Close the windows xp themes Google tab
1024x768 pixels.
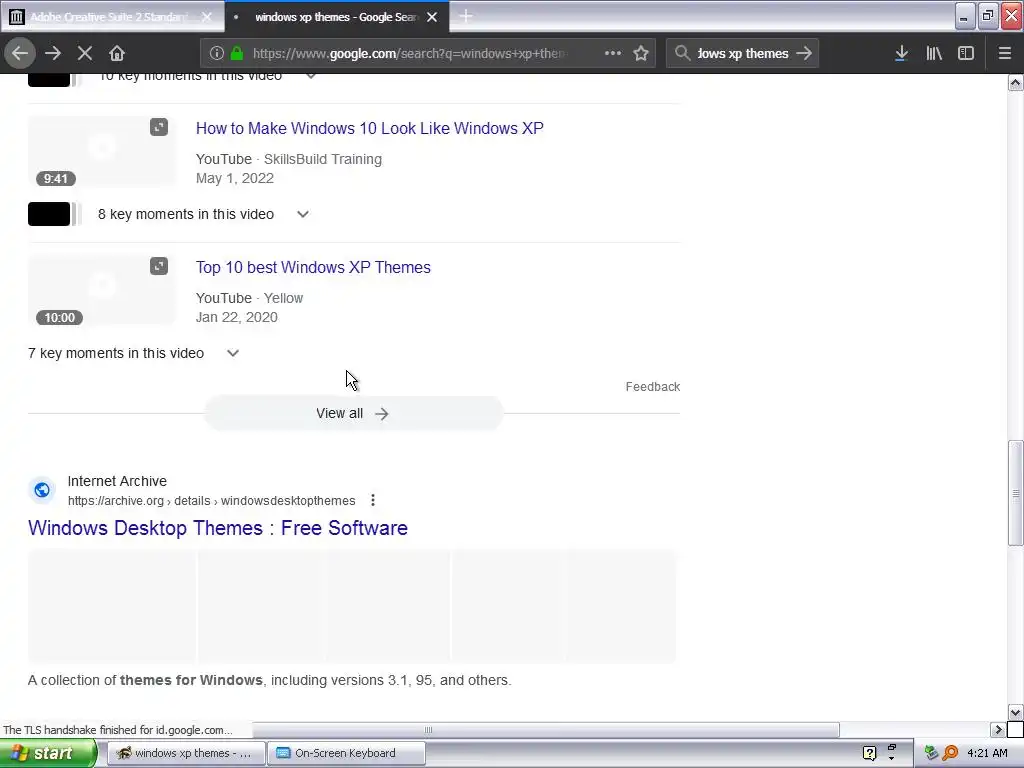coord(432,17)
